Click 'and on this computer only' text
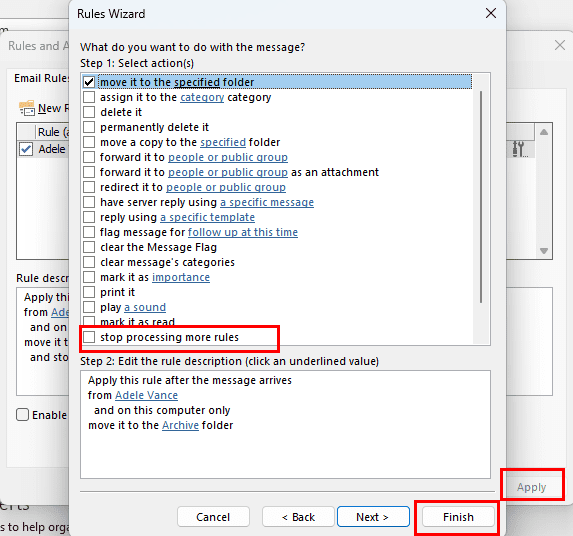573x536 pixels. 162,410
